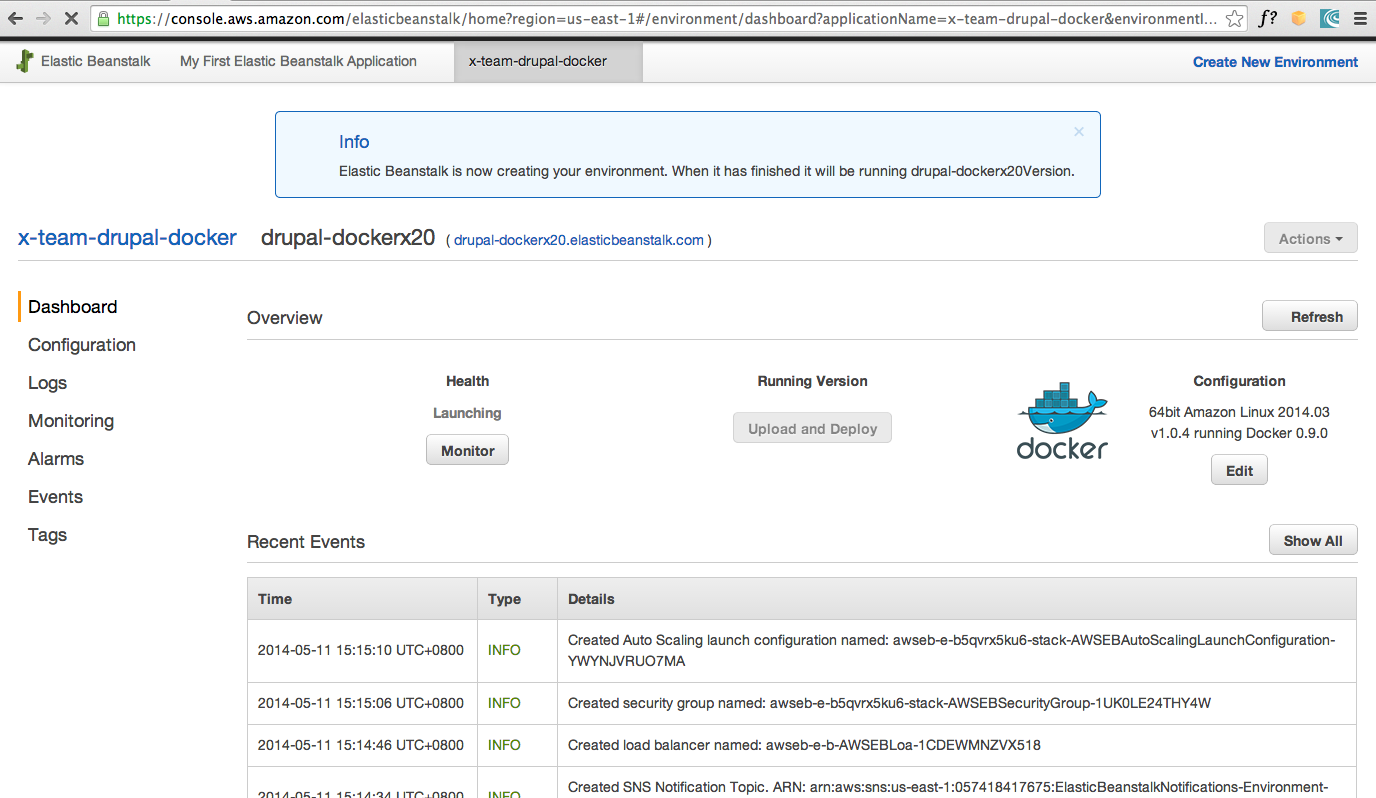Click the Created SNS Notification Topic text
1376x798 pixels.
pyautogui.click(x=947, y=787)
